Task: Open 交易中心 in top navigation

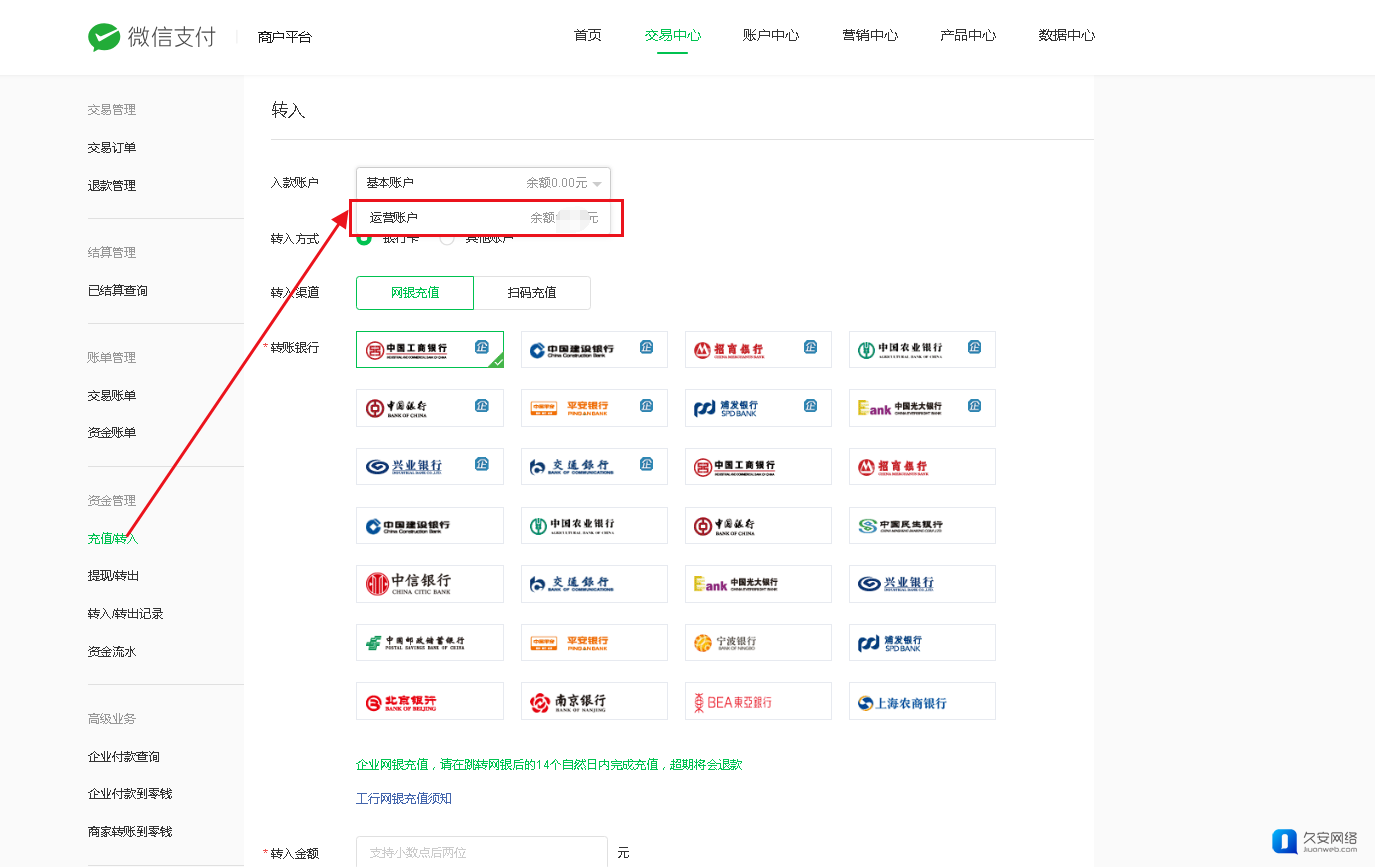Action: pos(673,36)
